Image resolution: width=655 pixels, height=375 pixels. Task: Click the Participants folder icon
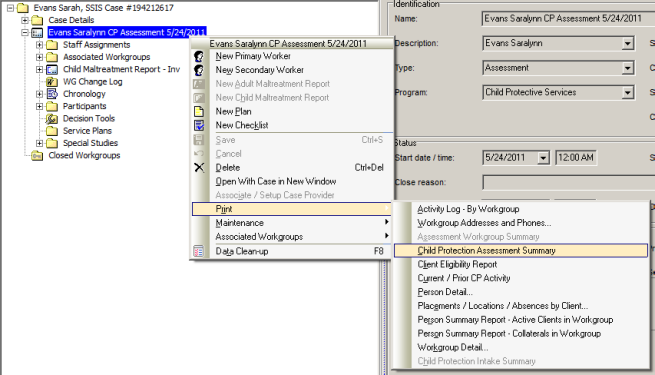coord(52,106)
